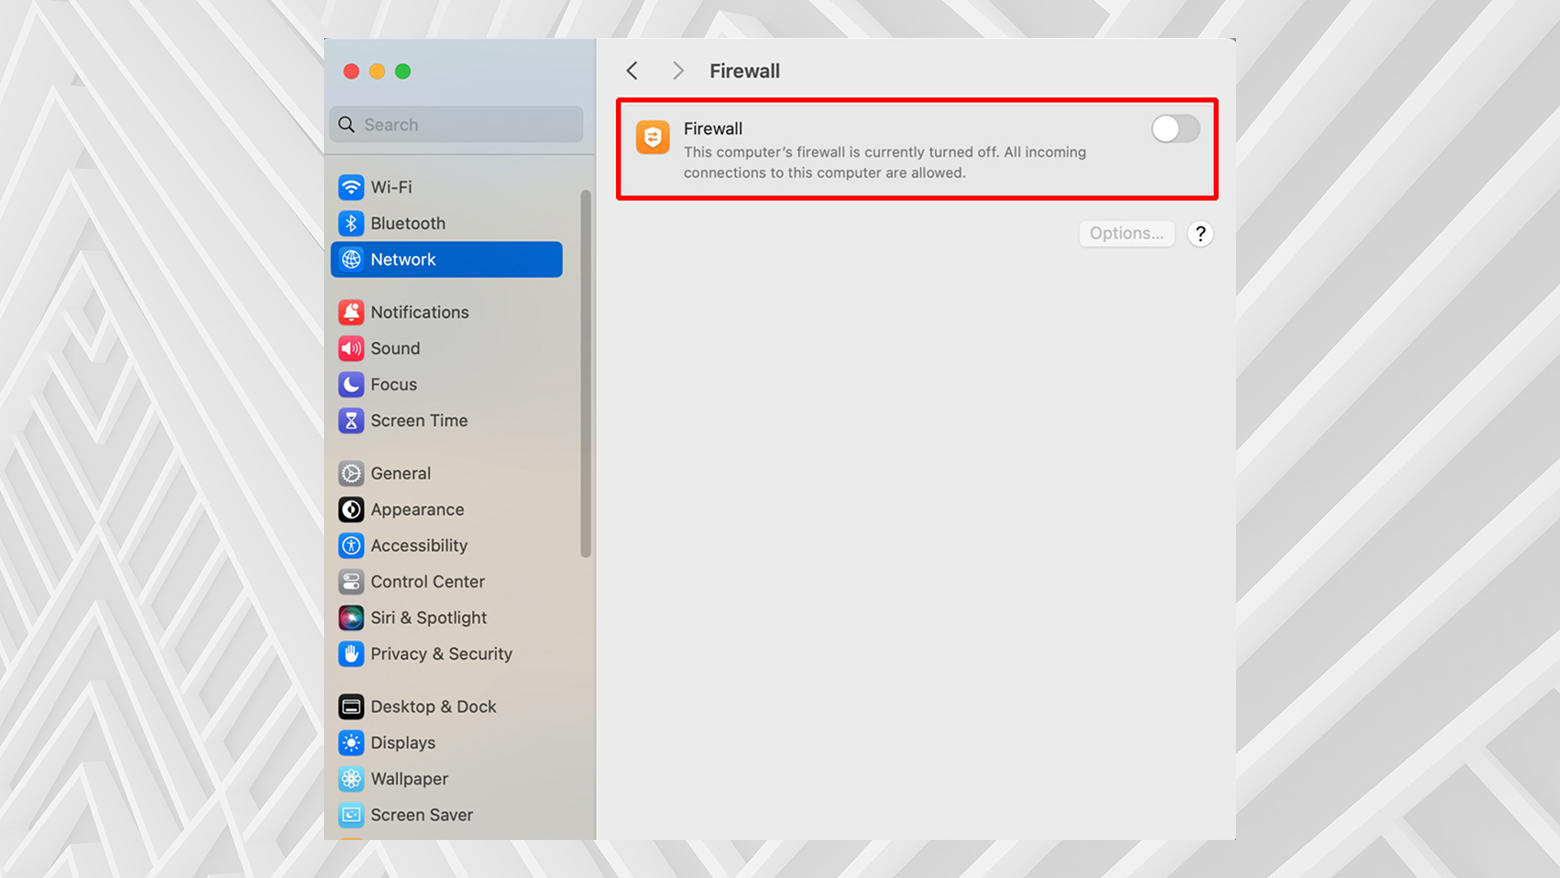1560x878 pixels.
Task: Select Siri & Spotlight settings
Action: click(x=428, y=617)
